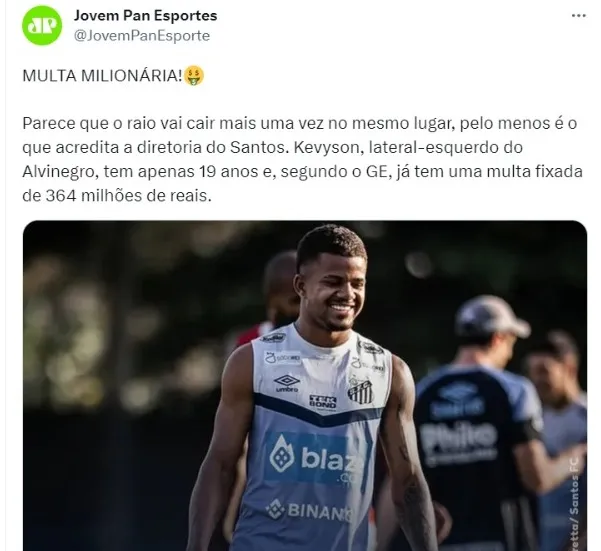Screen dimensions: 601x551
Task: Click the money-face emoji in the tweet
Action: 194,75
